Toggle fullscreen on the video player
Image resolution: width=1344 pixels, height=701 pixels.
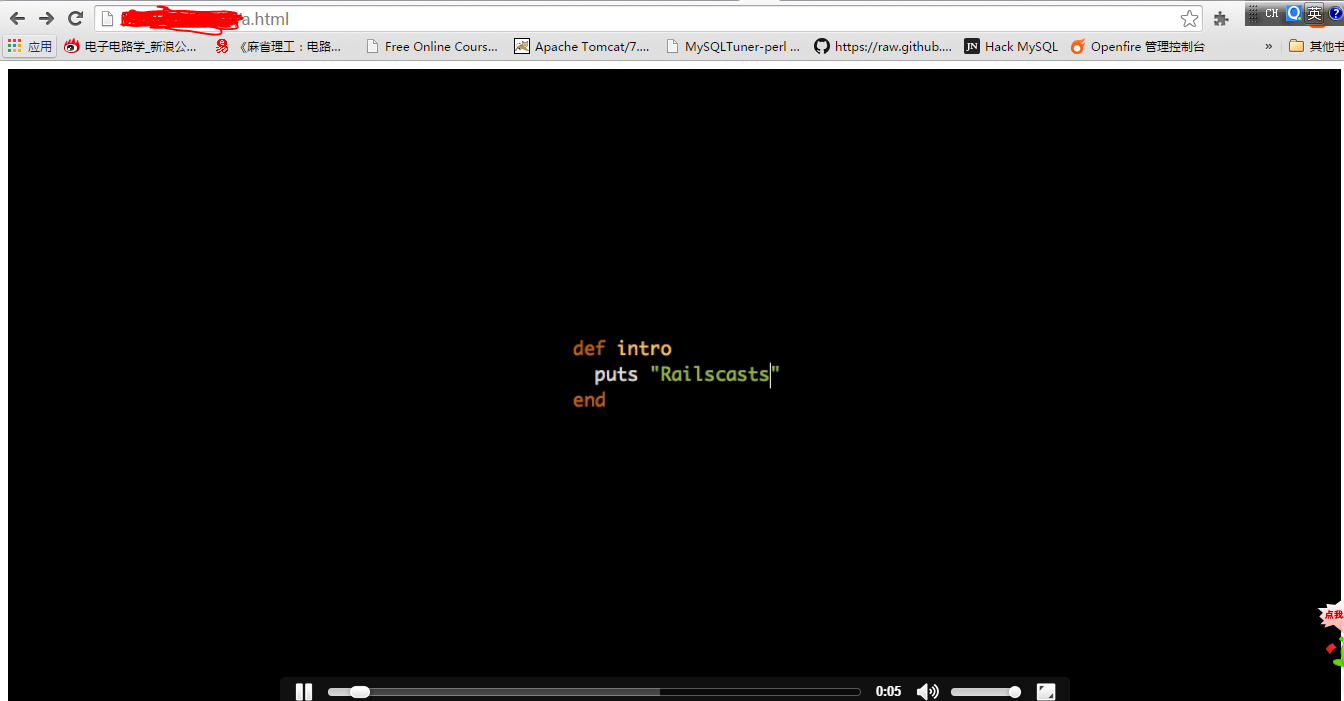tap(1046, 690)
